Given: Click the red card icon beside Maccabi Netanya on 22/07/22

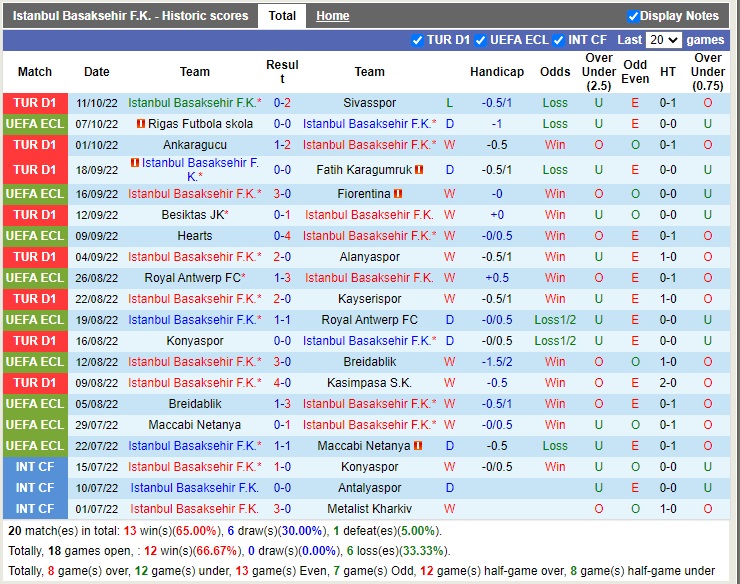Looking at the screenshot, I should [418, 445].
